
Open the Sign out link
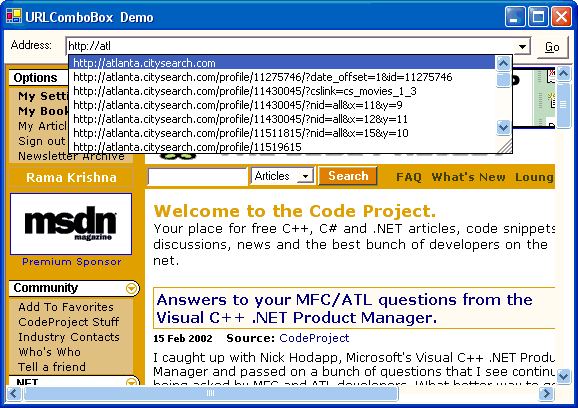coord(42,141)
